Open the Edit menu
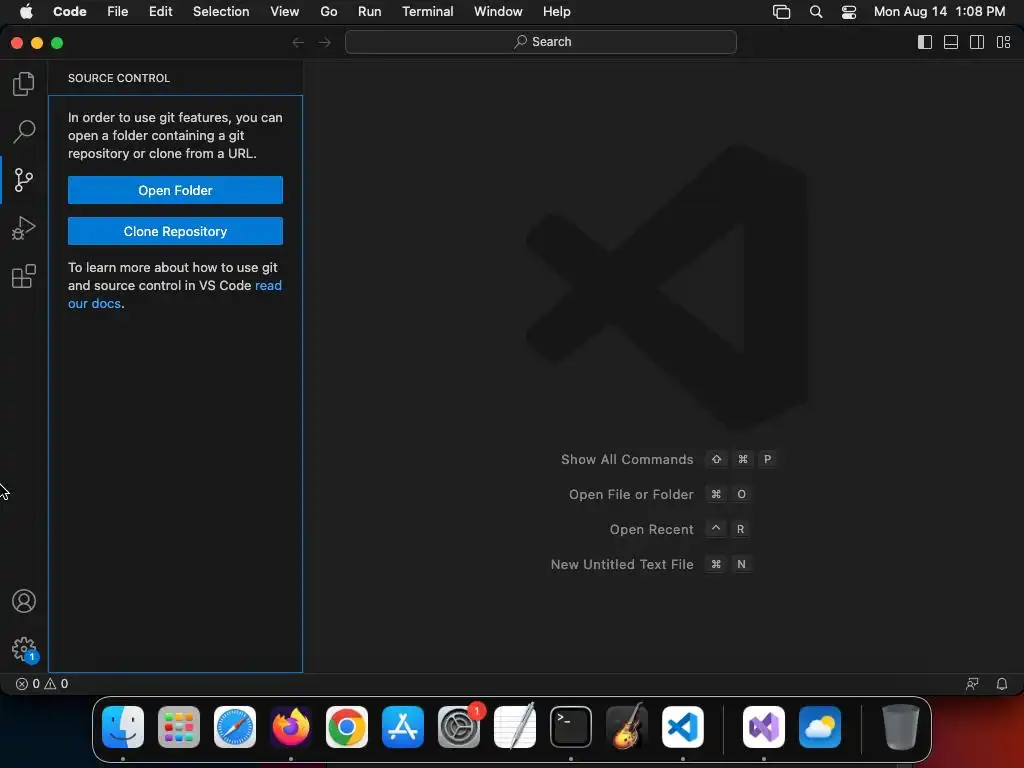This screenshot has width=1024, height=768. (x=161, y=12)
